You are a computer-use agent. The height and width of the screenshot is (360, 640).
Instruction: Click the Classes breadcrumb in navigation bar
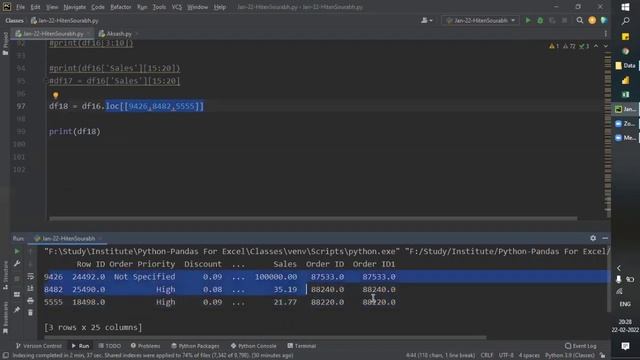[14, 20]
